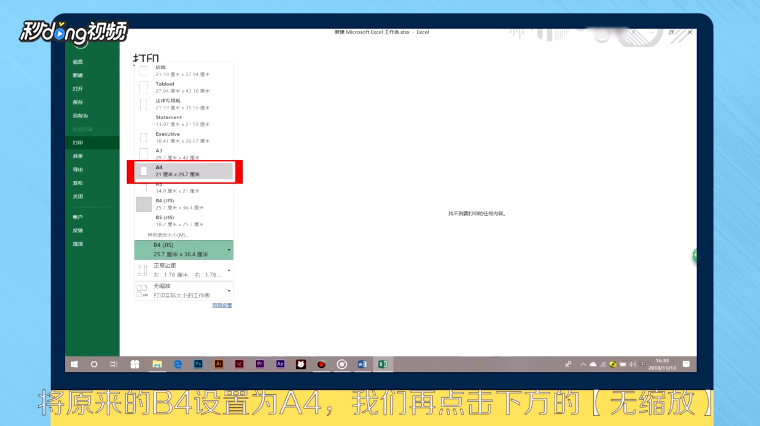Open 选项 (Options) in the sidebar
Screen dimensions: 760x426
click(78, 244)
